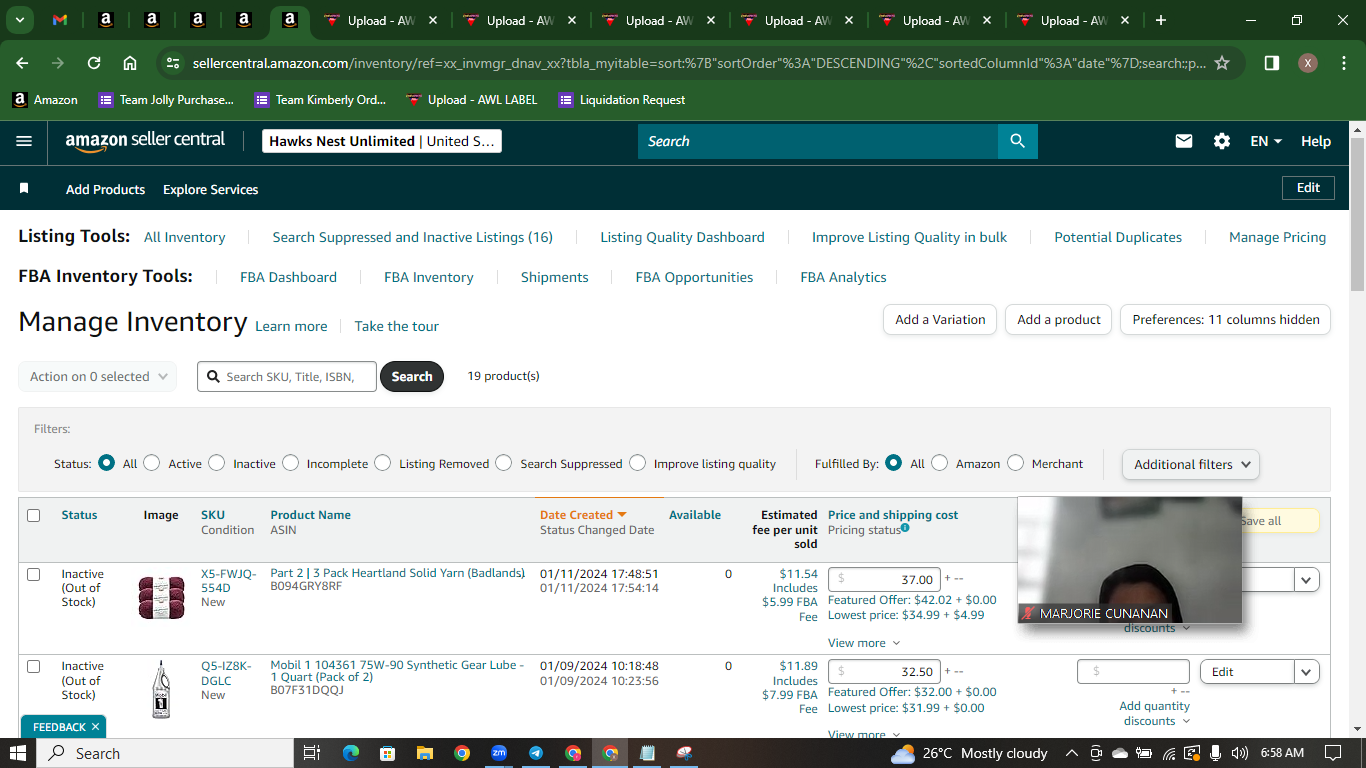
Task: Open Telegram from the taskbar
Action: point(536,753)
